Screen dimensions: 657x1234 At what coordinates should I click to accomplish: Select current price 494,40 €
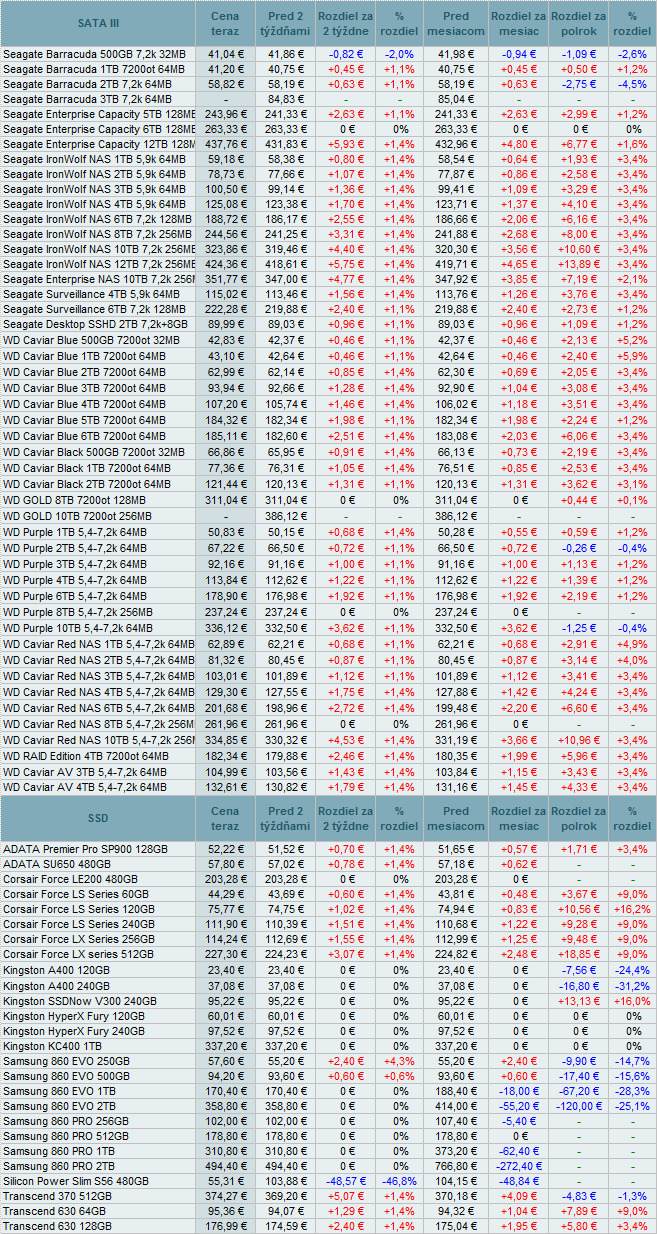[x=226, y=1167]
